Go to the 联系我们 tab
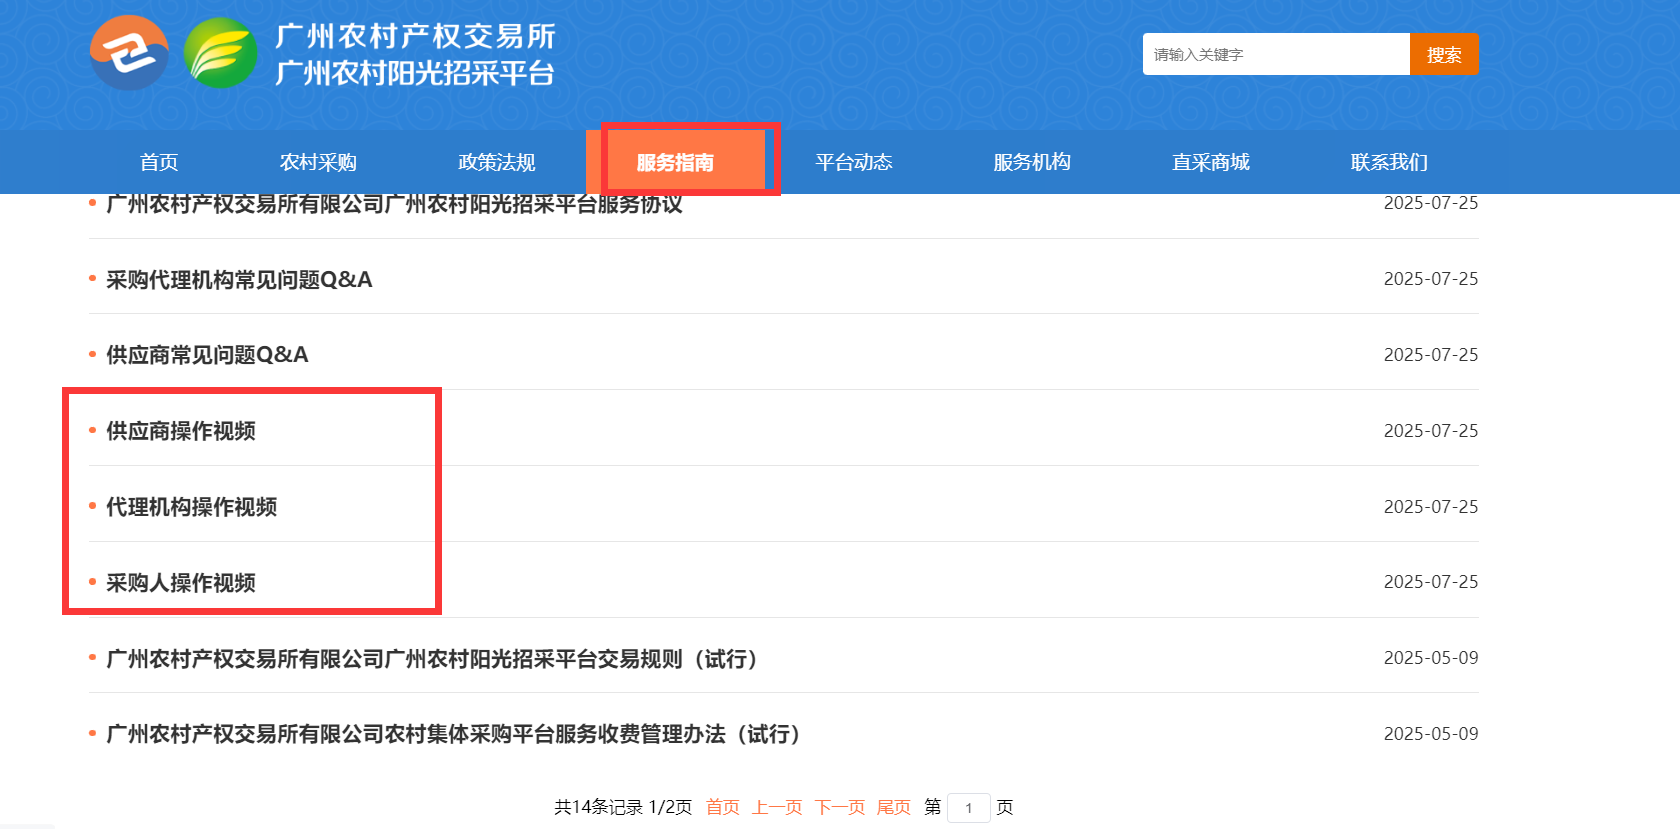This screenshot has height=829, width=1680. [x=1389, y=162]
